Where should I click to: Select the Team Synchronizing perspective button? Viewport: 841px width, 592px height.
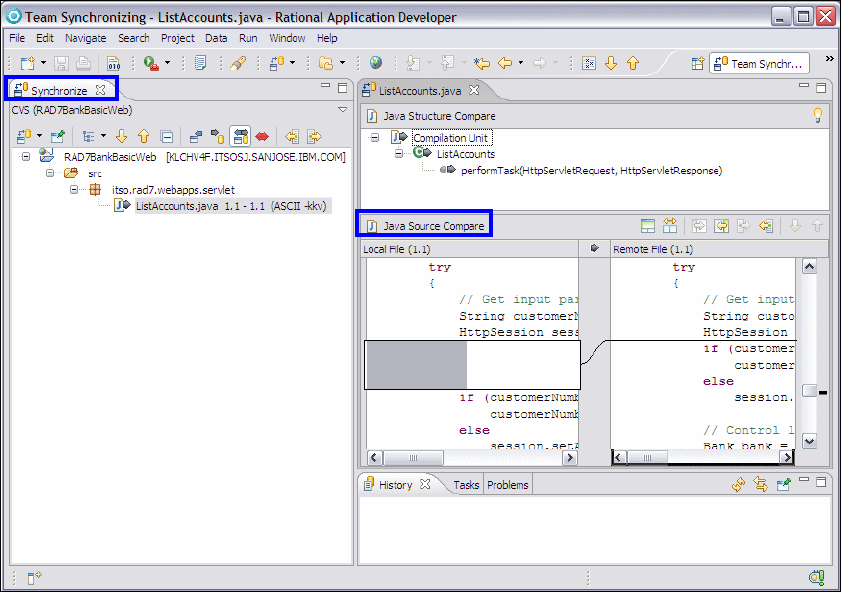760,63
